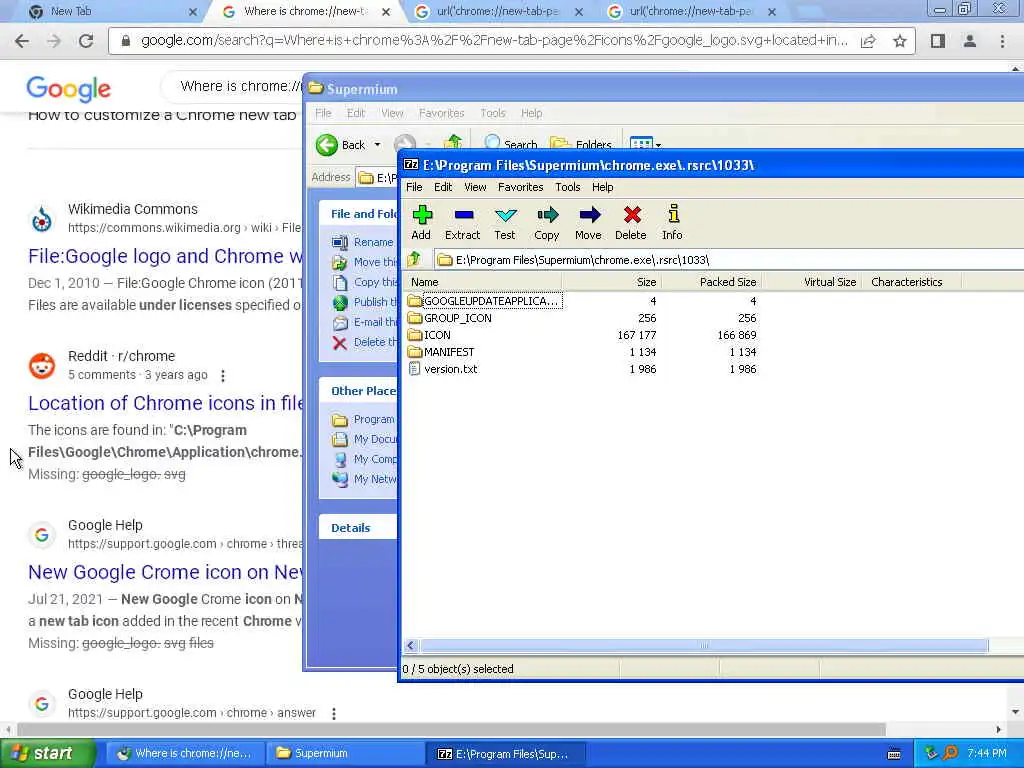Viewport: 1024px width, 768px height.
Task: Sort by the Size column header
Action: pos(611,282)
